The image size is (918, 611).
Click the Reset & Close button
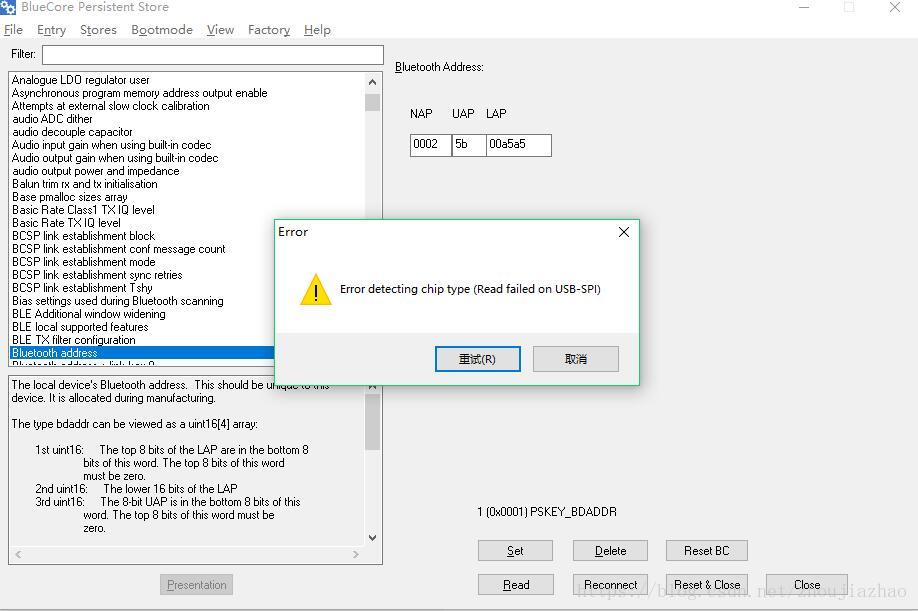(707, 585)
